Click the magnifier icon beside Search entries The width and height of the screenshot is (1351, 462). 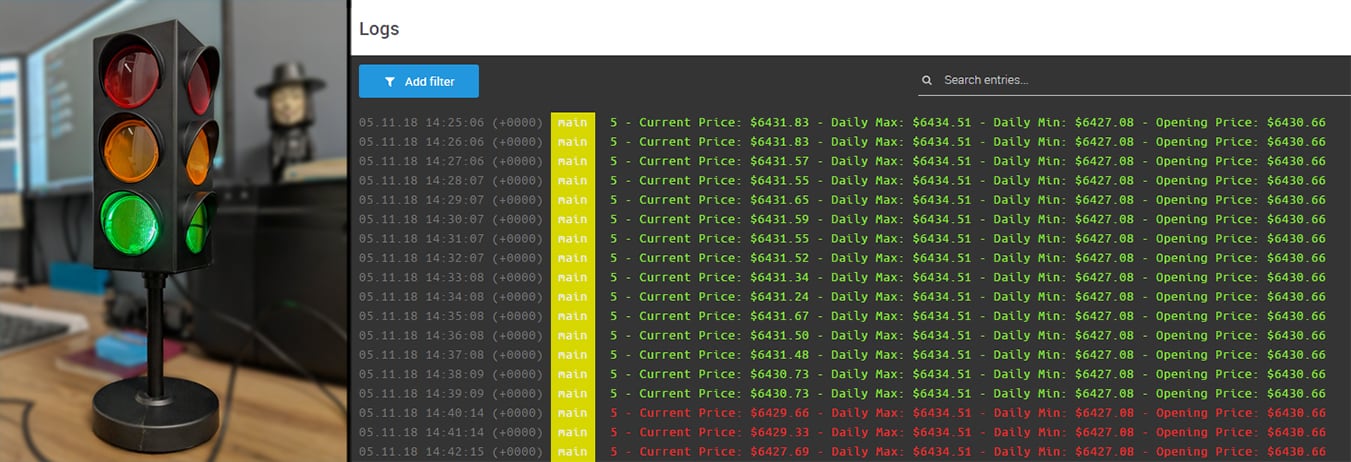tap(927, 80)
